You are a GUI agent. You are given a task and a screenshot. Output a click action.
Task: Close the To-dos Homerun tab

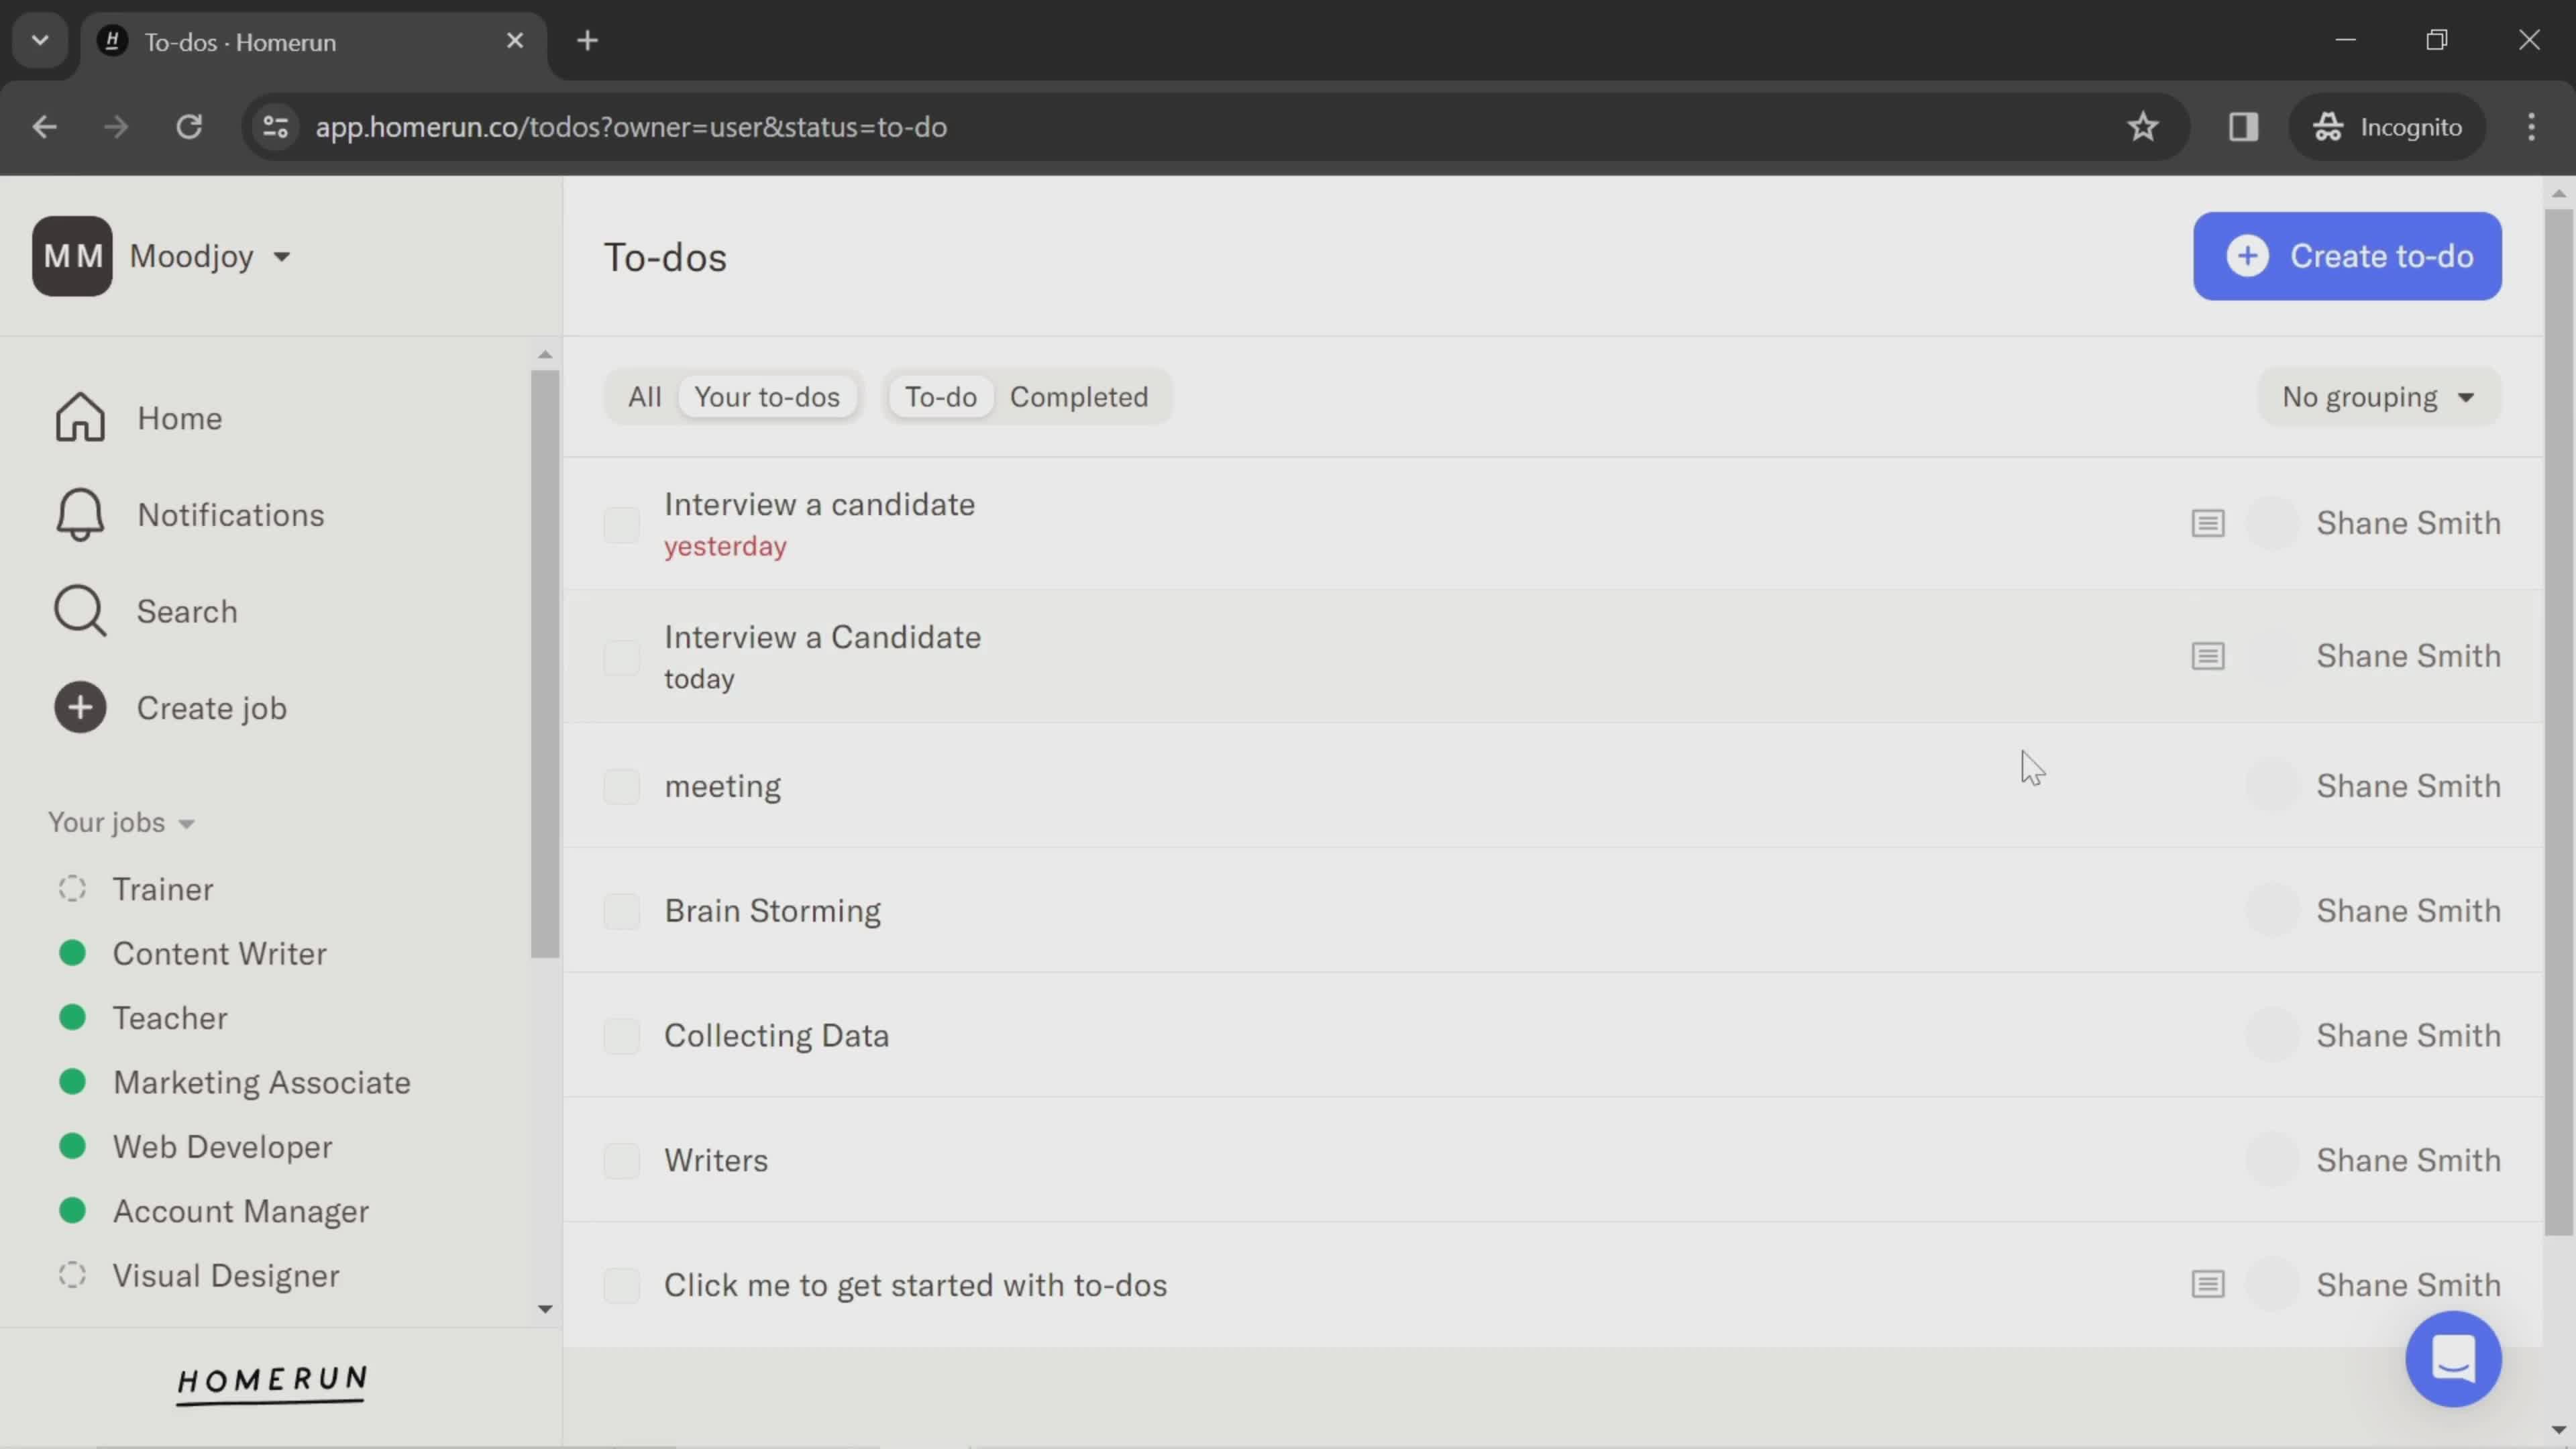(x=515, y=41)
